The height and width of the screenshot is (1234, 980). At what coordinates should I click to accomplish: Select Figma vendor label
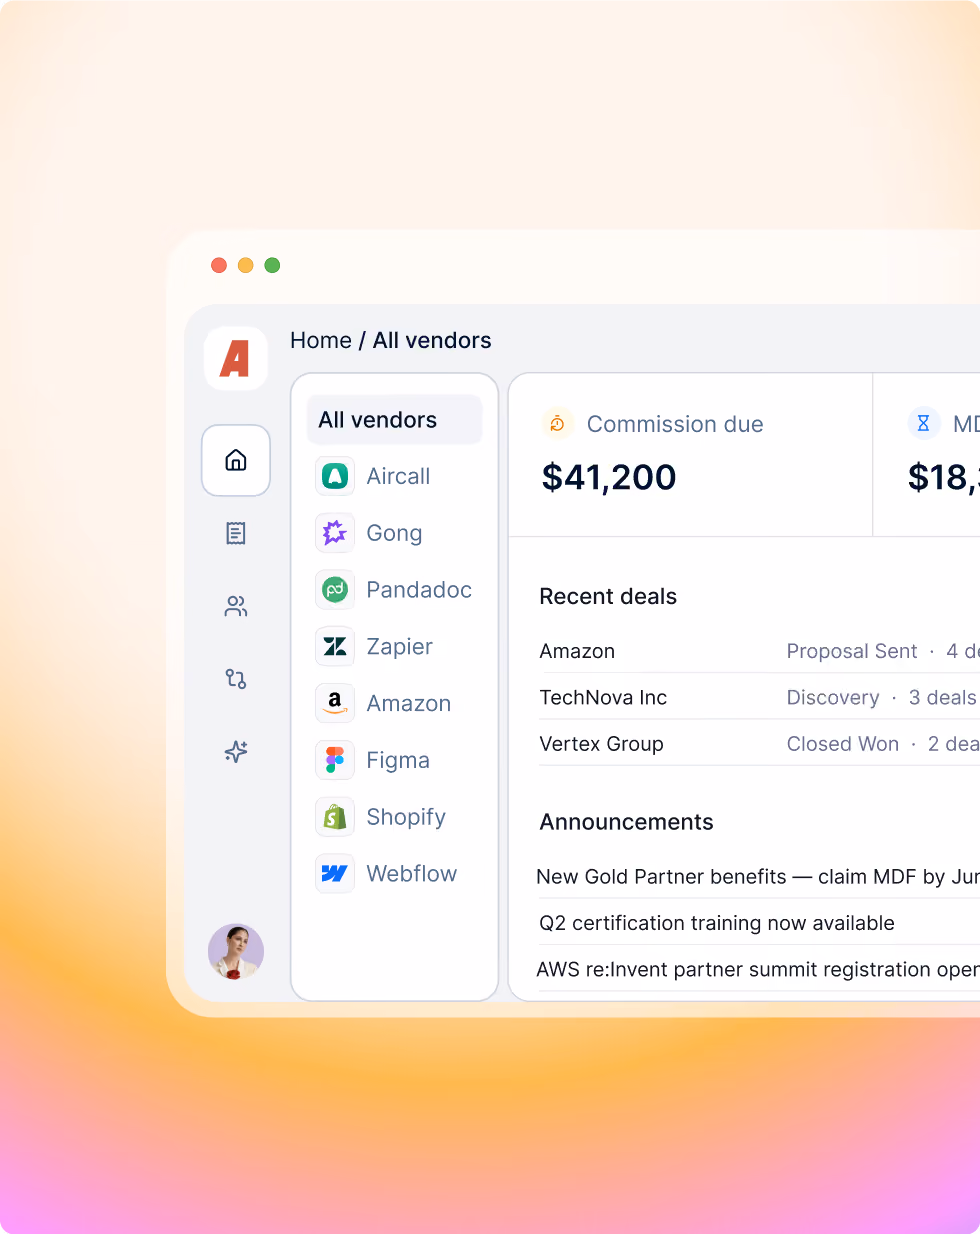pyautogui.click(x=398, y=760)
